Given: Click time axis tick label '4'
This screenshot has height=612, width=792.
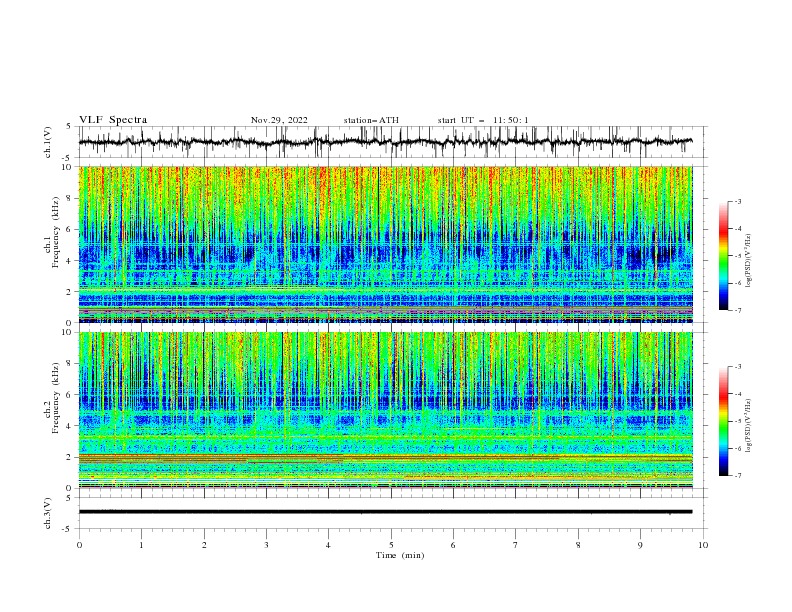Looking at the screenshot, I should [x=329, y=545].
